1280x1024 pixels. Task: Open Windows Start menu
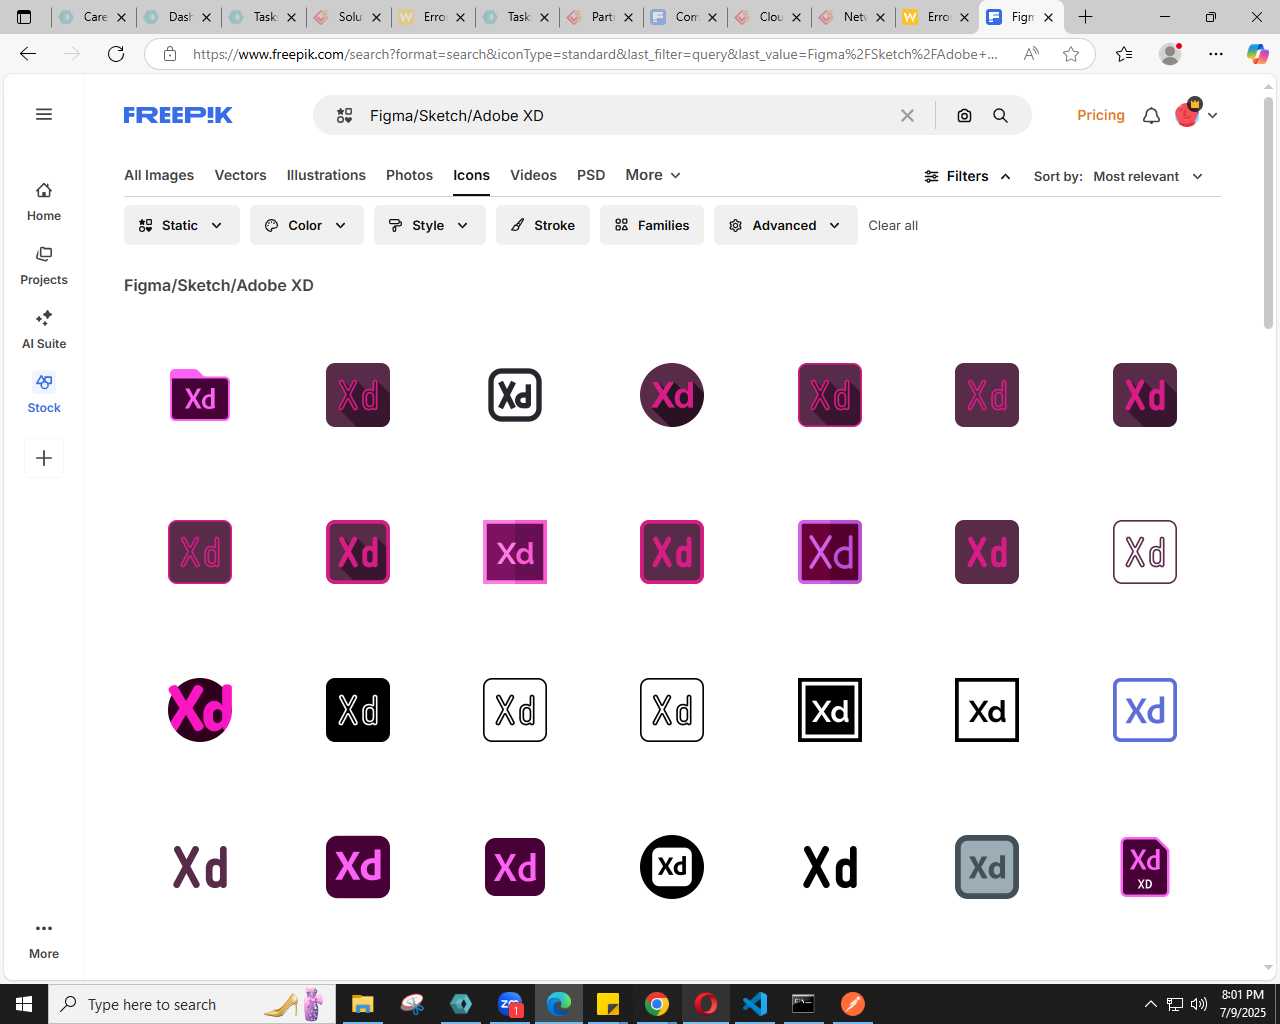tap(24, 1004)
